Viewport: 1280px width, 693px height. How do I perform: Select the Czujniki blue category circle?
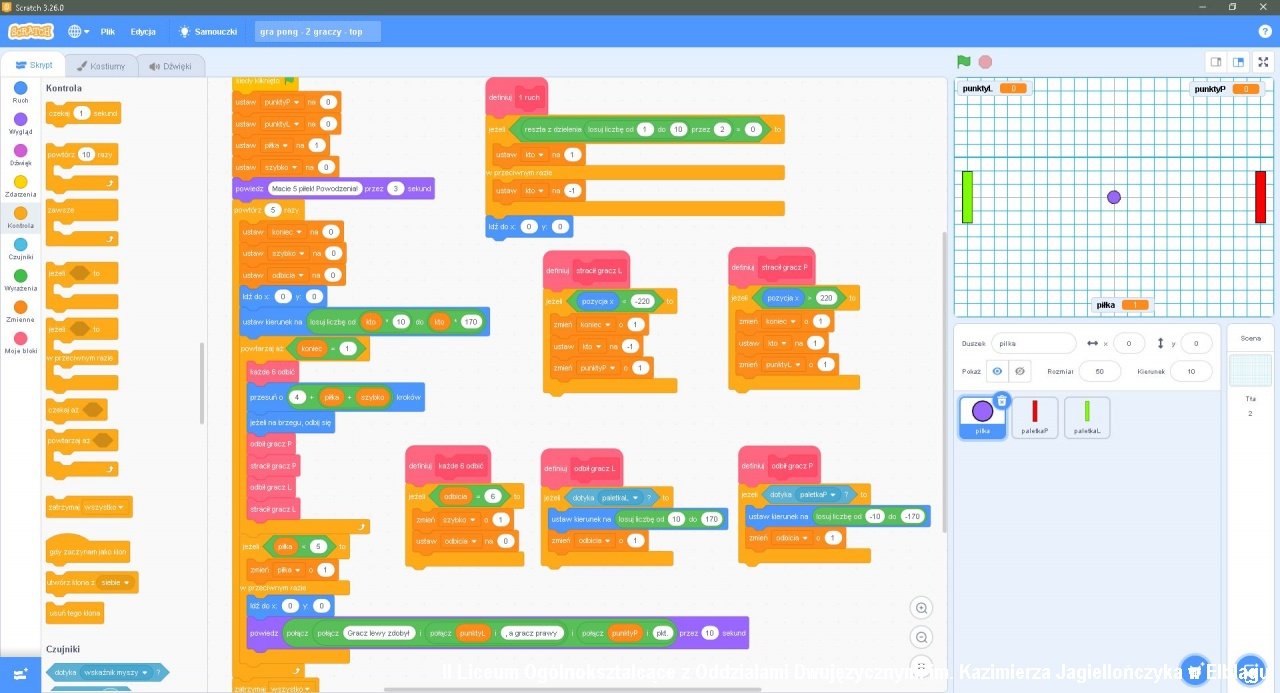[20, 245]
